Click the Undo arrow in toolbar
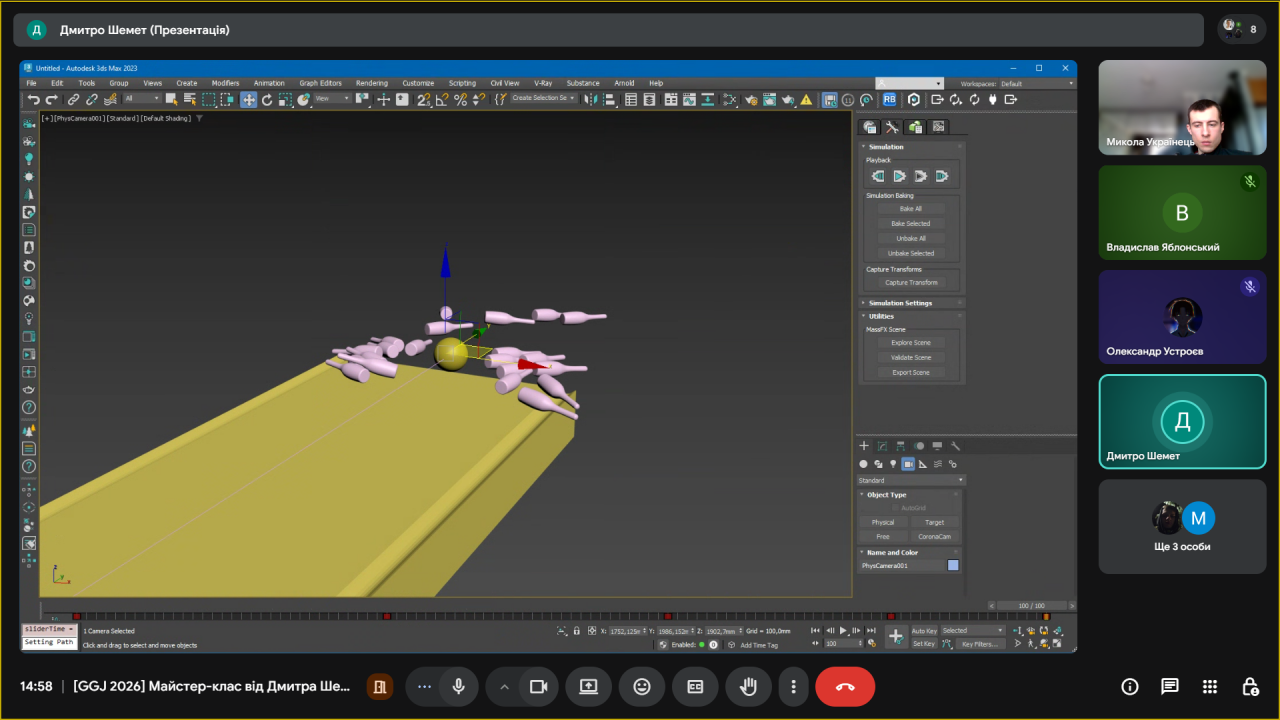 [x=34, y=99]
